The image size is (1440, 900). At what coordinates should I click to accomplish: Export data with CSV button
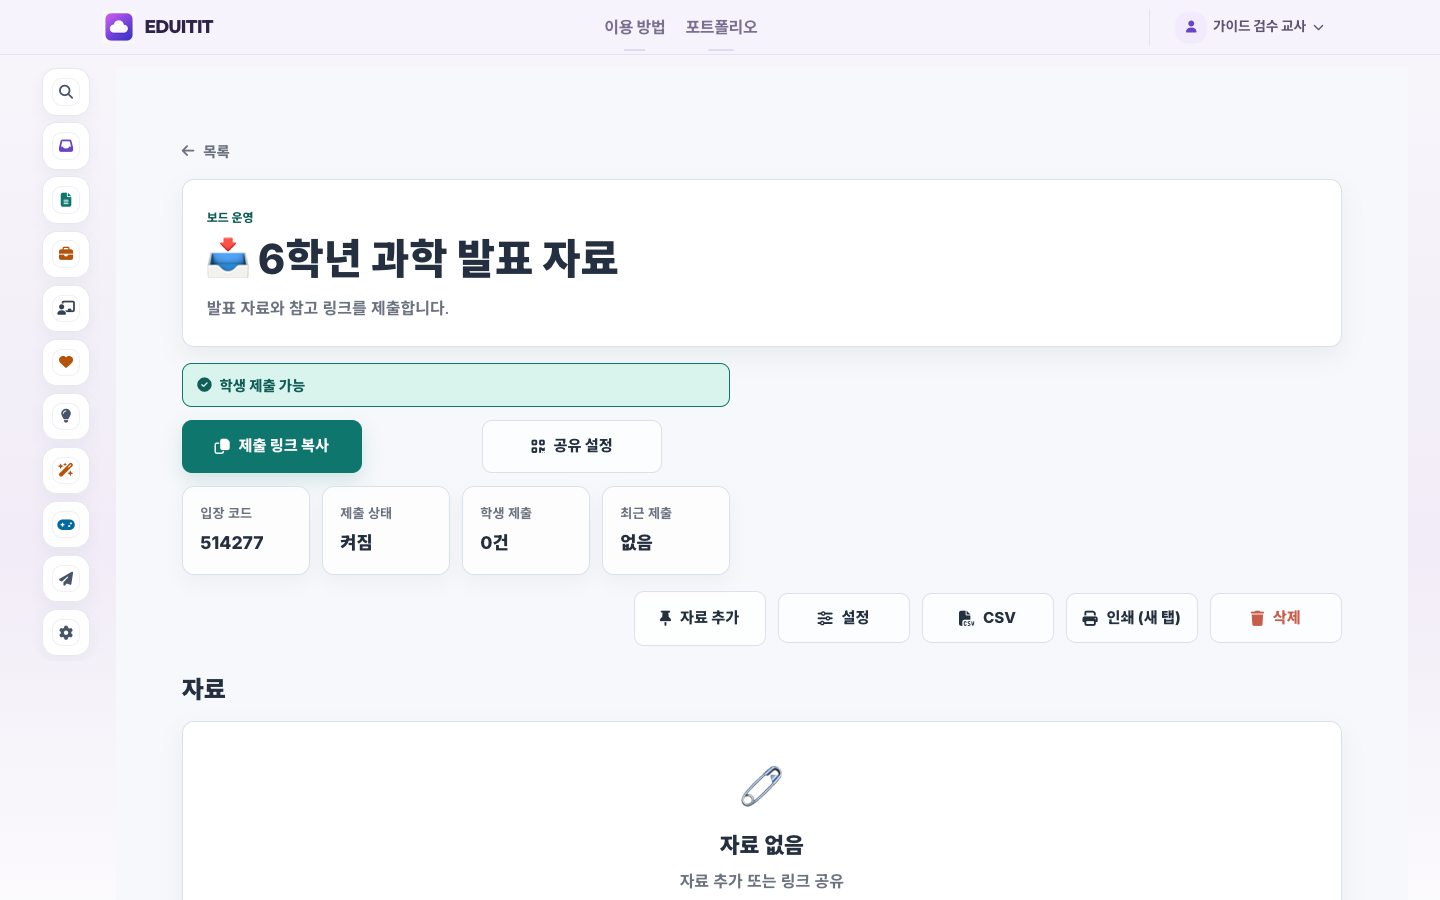tap(988, 618)
